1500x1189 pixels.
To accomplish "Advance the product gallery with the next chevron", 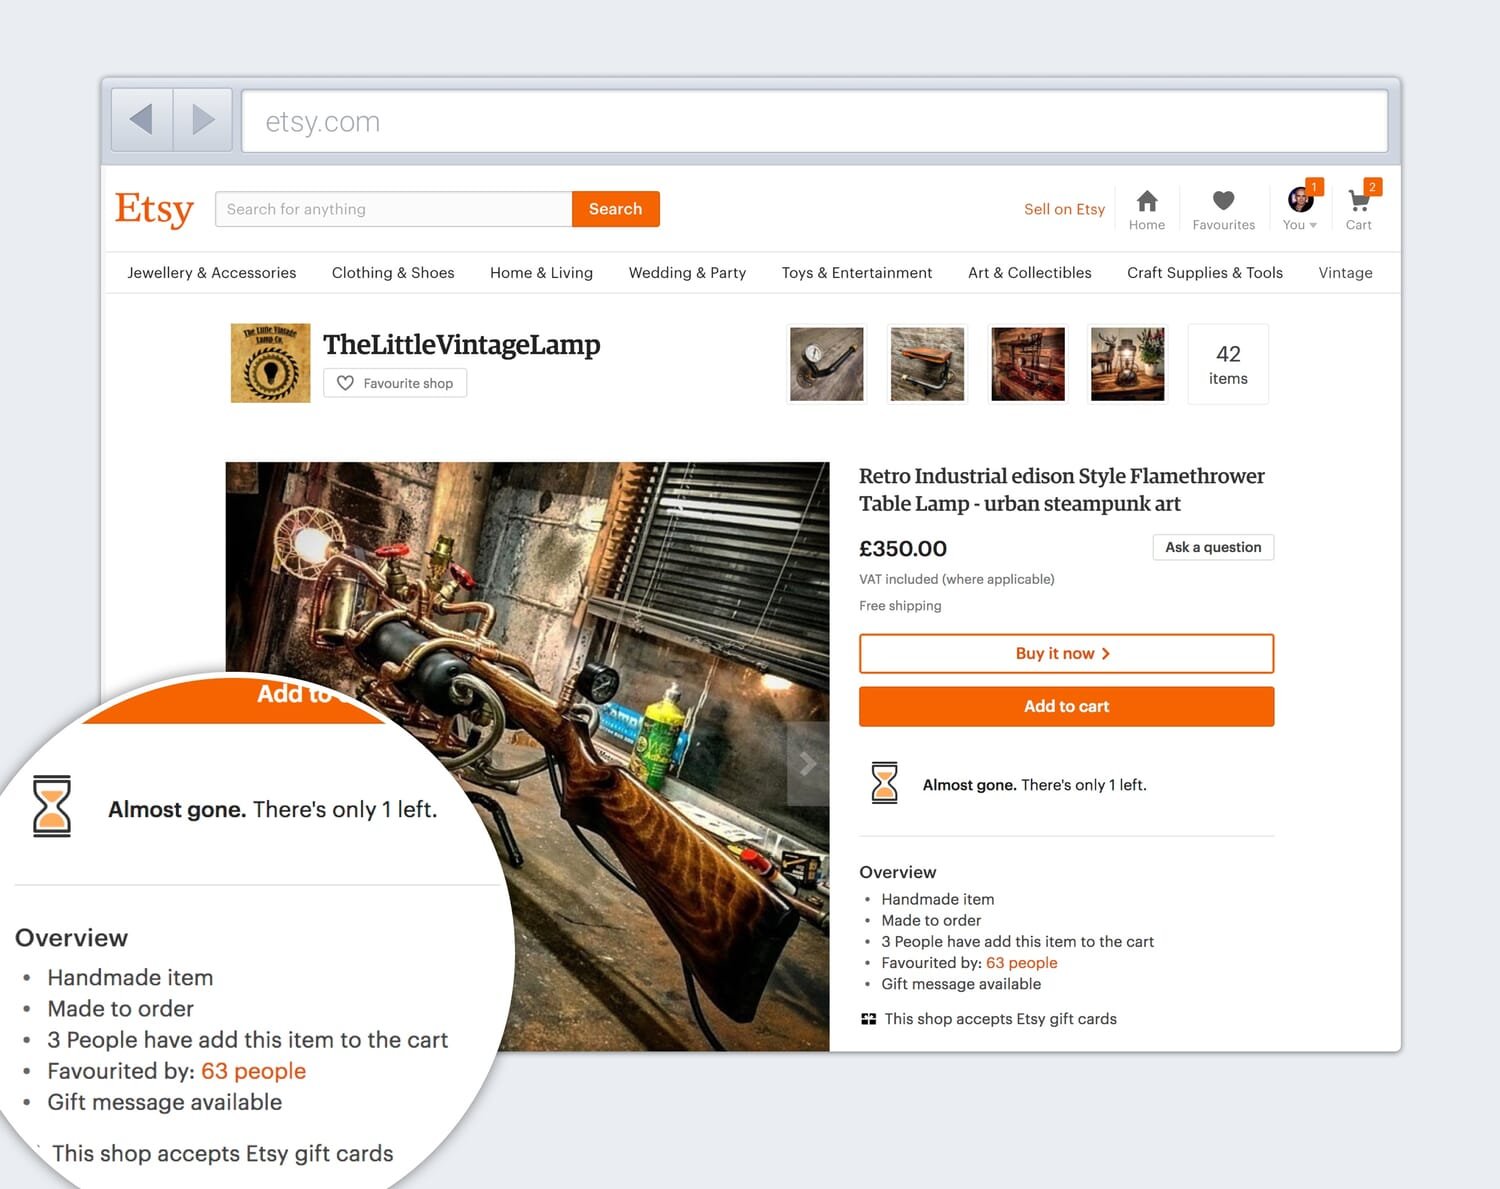I will click(x=808, y=763).
